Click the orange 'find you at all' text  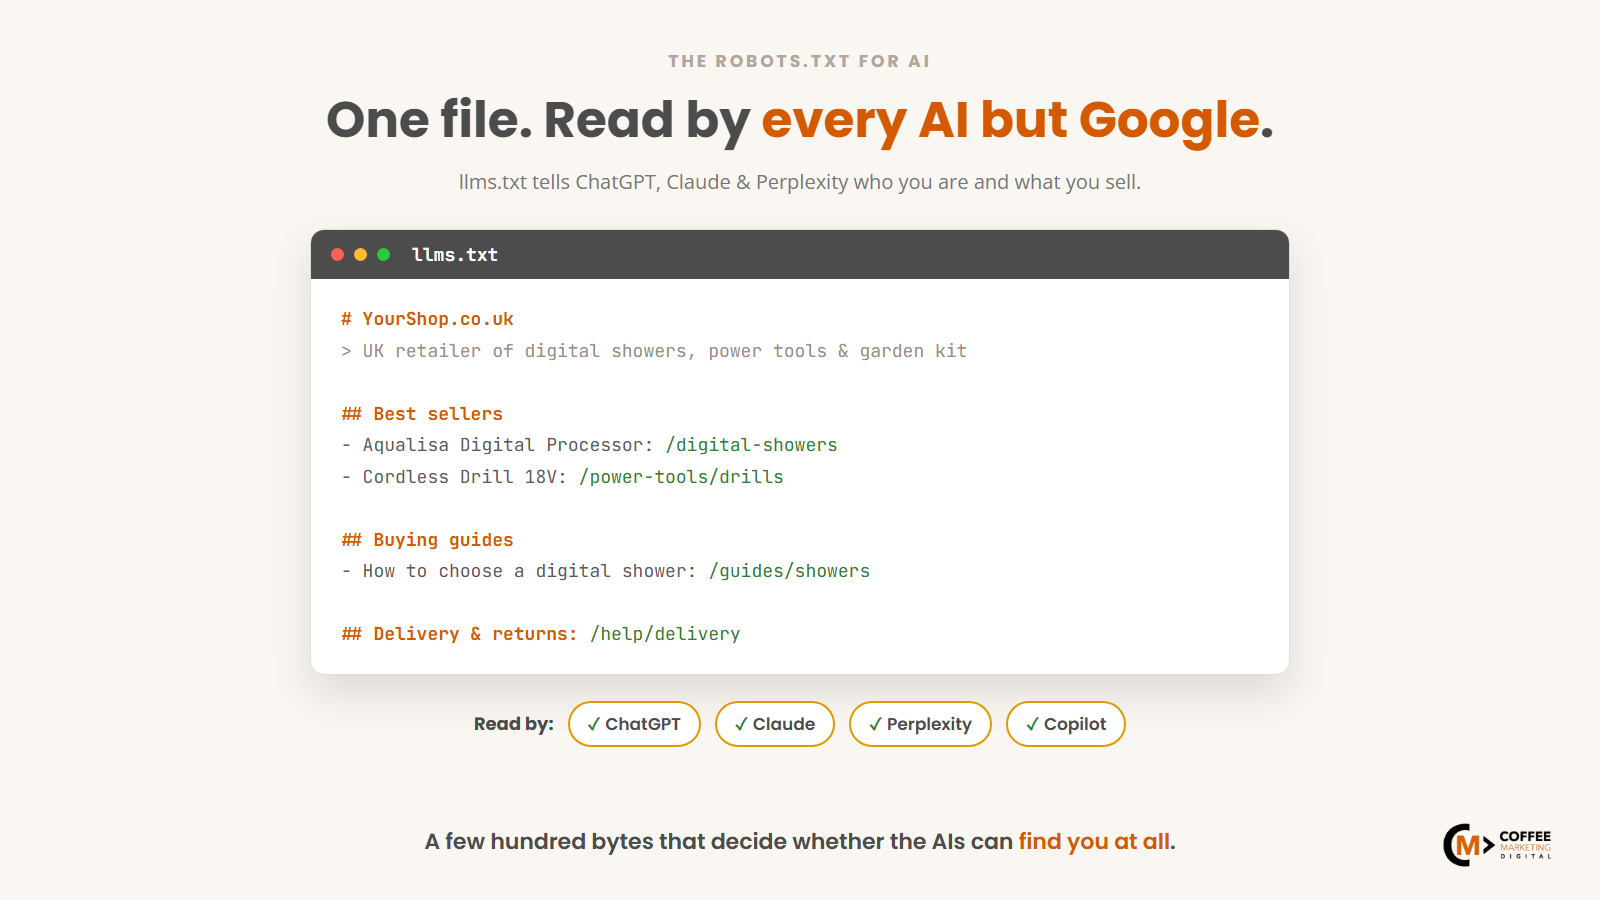(x=1094, y=842)
